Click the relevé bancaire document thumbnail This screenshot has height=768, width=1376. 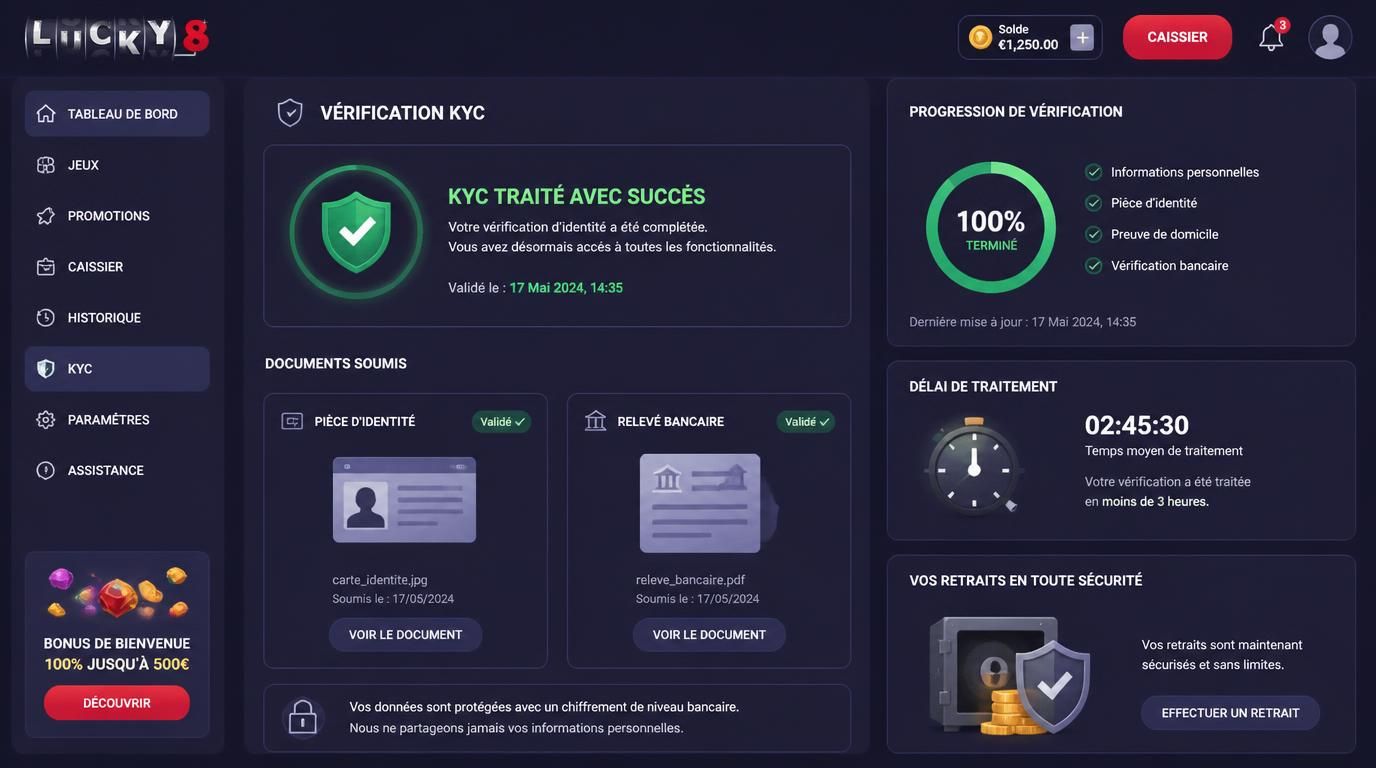pos(706,503)
